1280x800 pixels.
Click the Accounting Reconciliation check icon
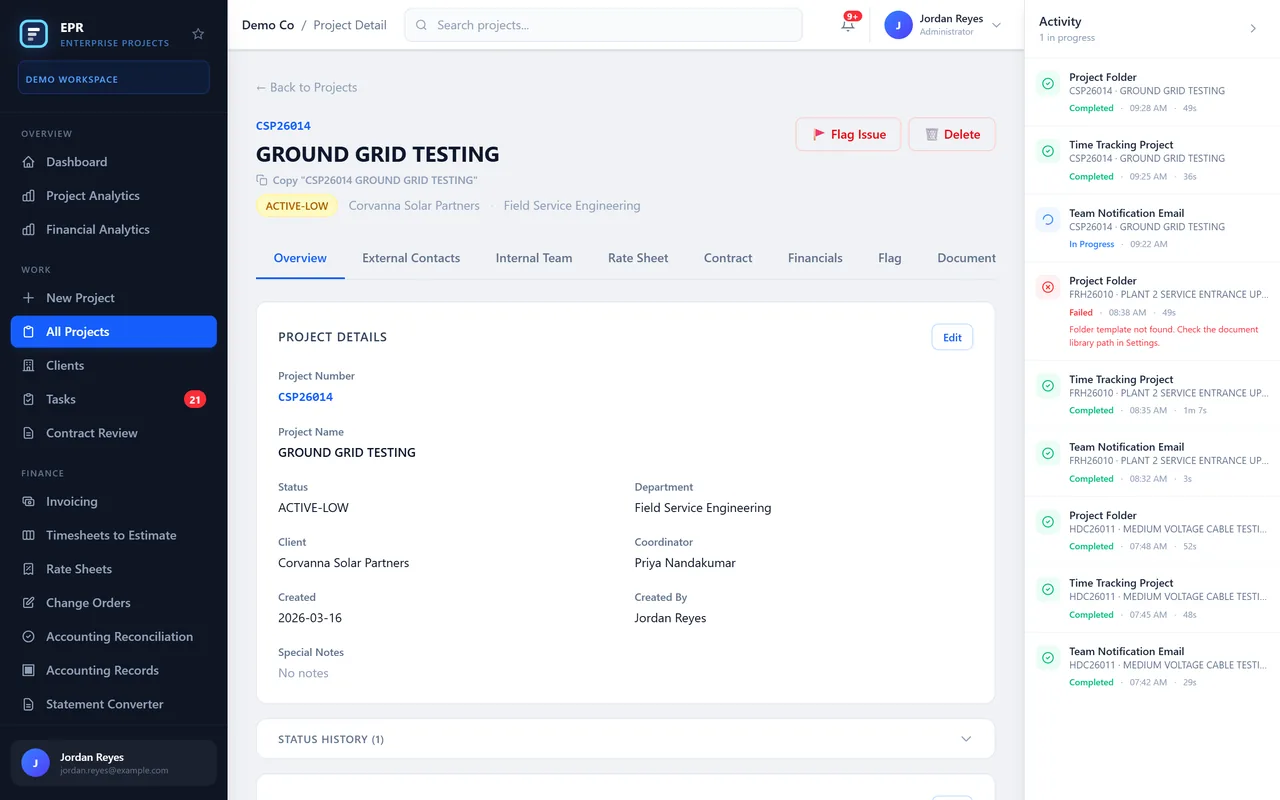coord(28,637)
